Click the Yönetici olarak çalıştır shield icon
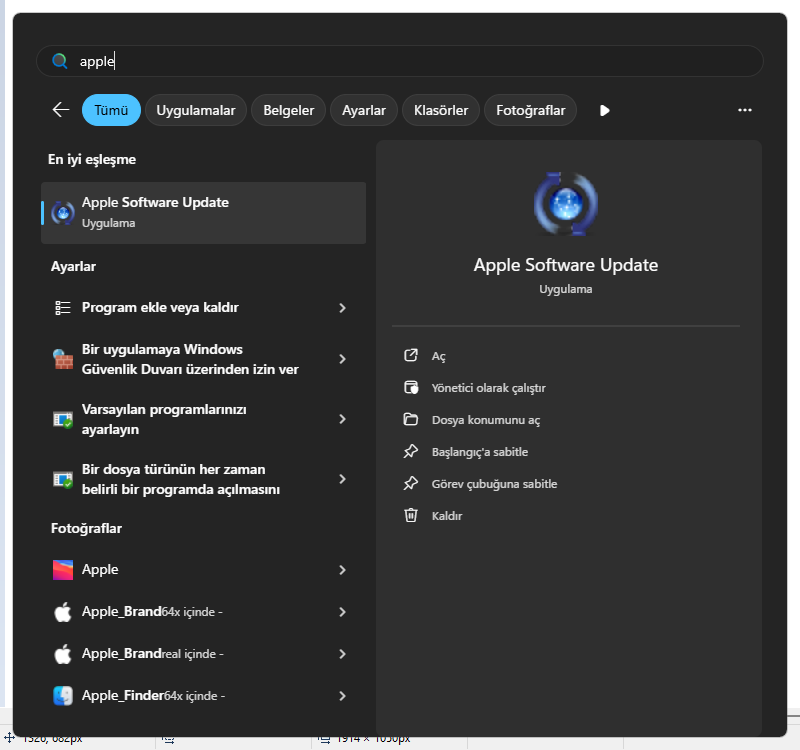 click(x=411, y=388)
